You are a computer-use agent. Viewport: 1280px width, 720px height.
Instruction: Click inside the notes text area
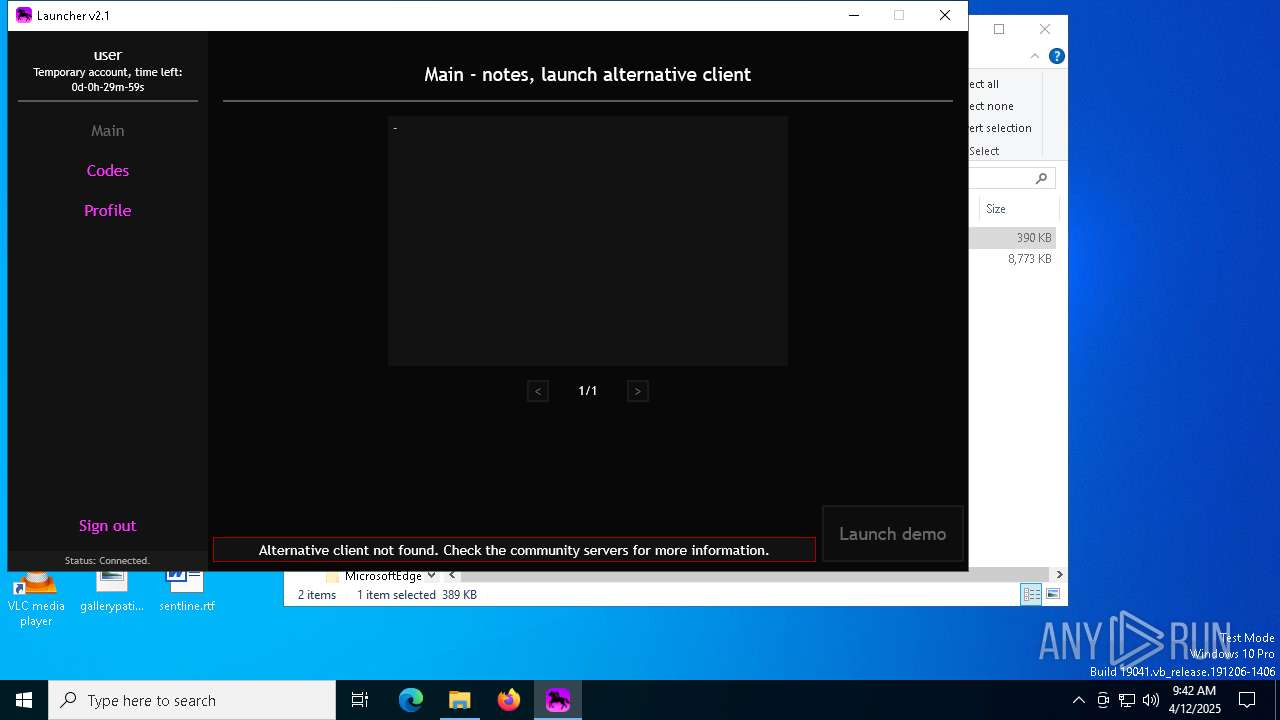tap(588, 241)
